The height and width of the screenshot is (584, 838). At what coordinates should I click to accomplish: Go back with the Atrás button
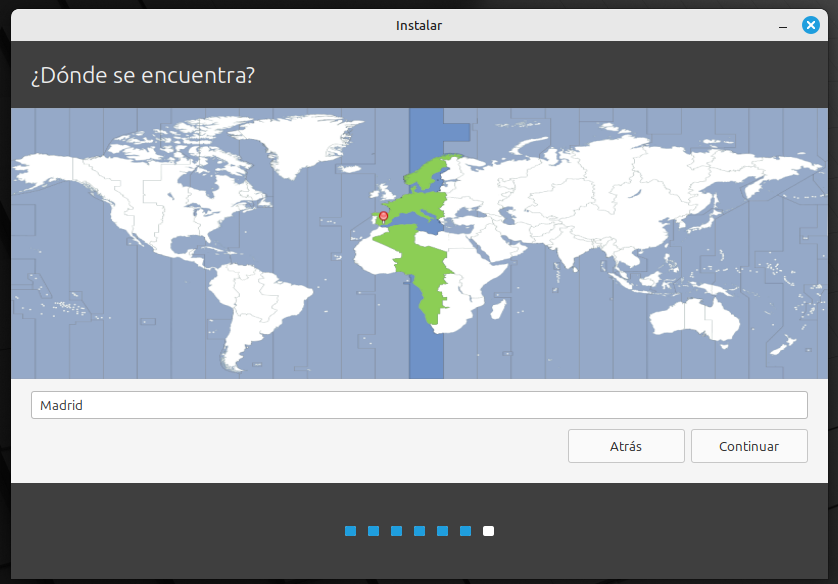coord(626,446)
